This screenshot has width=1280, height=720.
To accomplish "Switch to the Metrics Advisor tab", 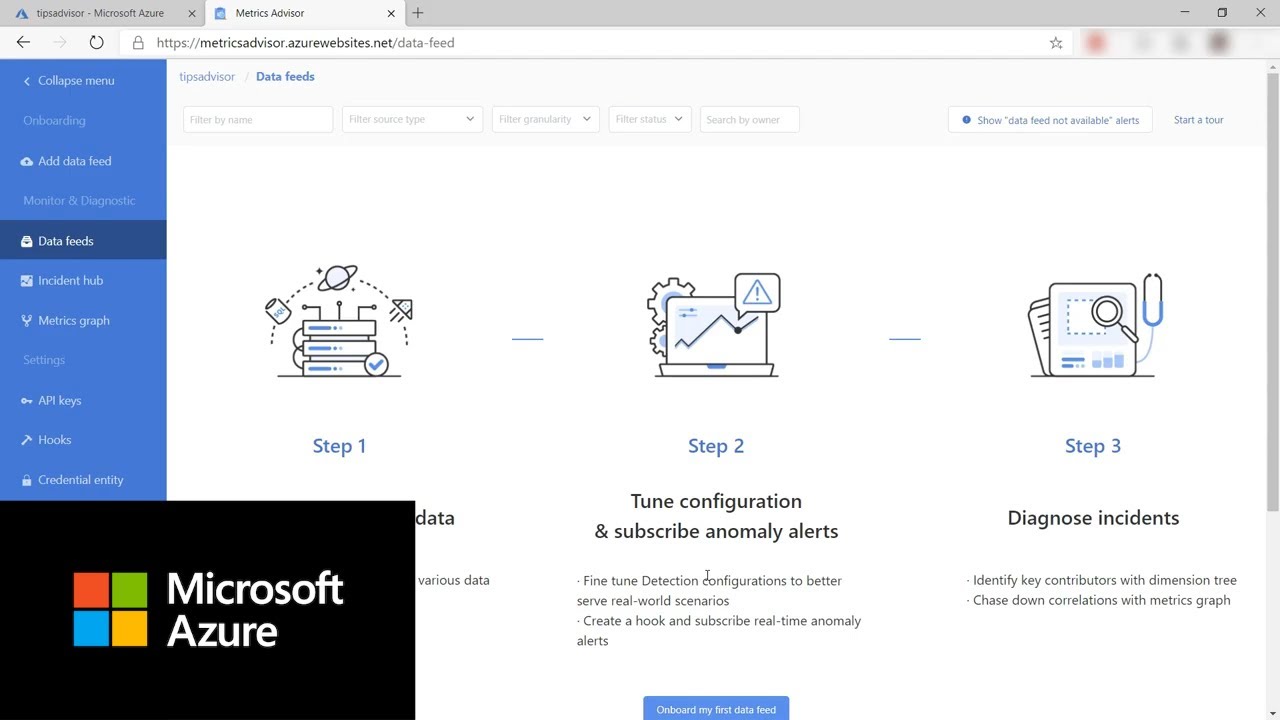I will pos(304,13).
